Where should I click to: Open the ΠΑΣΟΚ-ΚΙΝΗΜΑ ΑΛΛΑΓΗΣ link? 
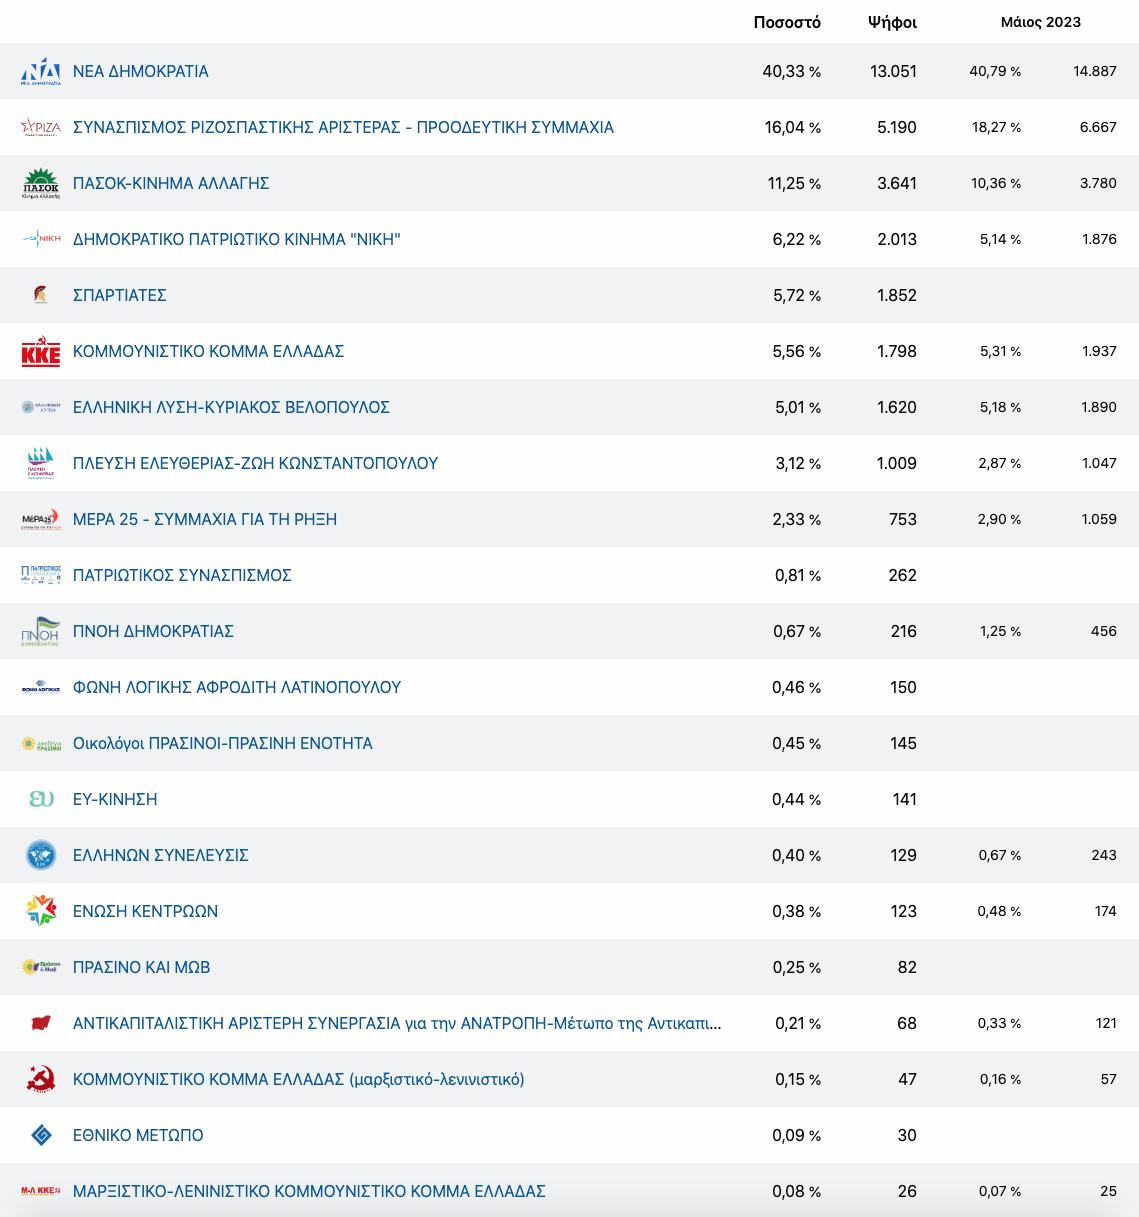point(171,183)
